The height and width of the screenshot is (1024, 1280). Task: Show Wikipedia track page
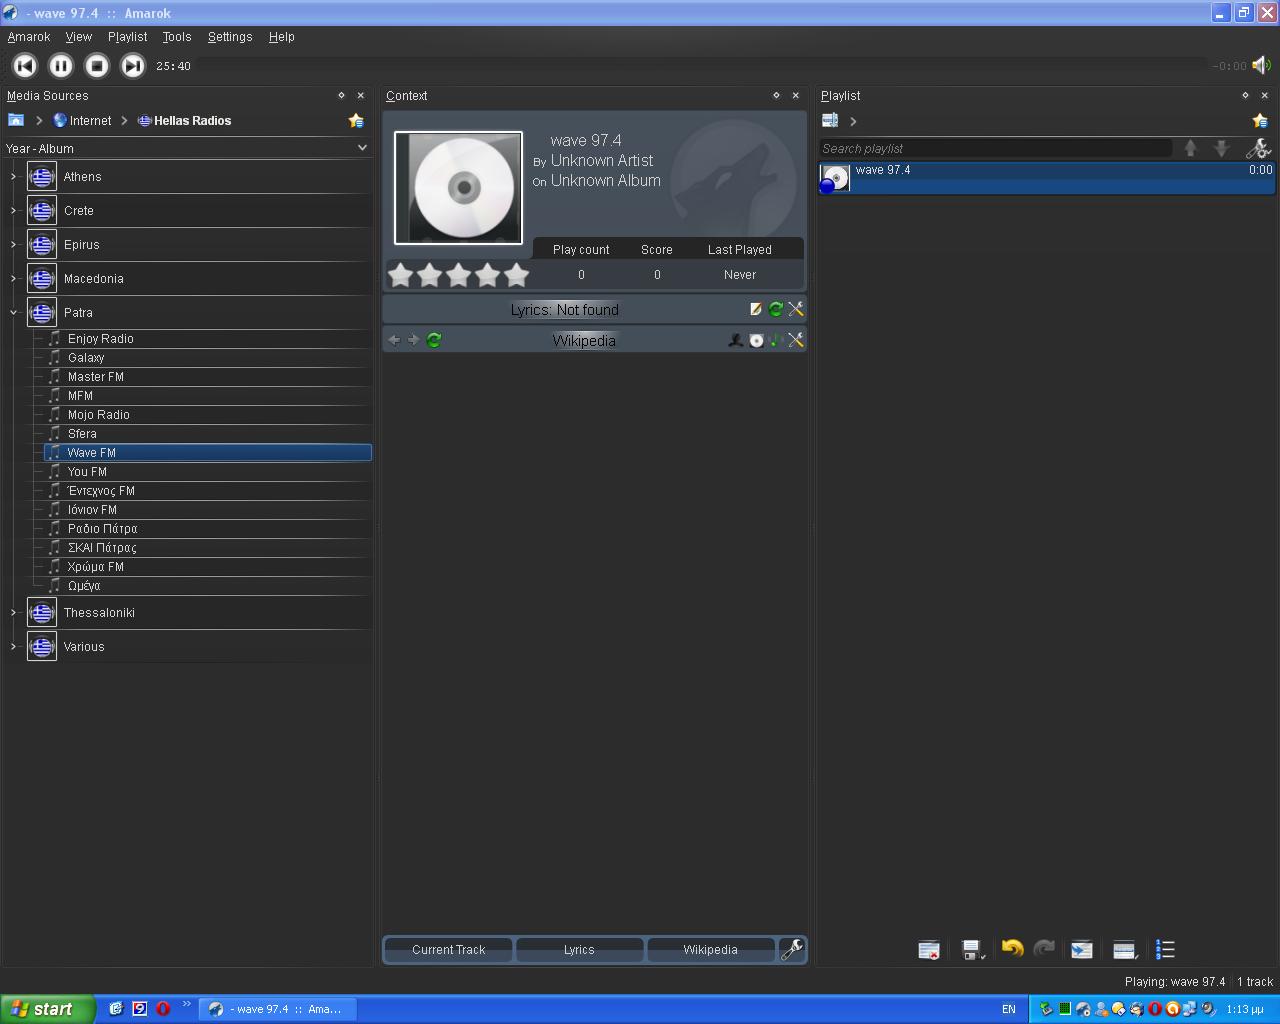tap(776, 341)
